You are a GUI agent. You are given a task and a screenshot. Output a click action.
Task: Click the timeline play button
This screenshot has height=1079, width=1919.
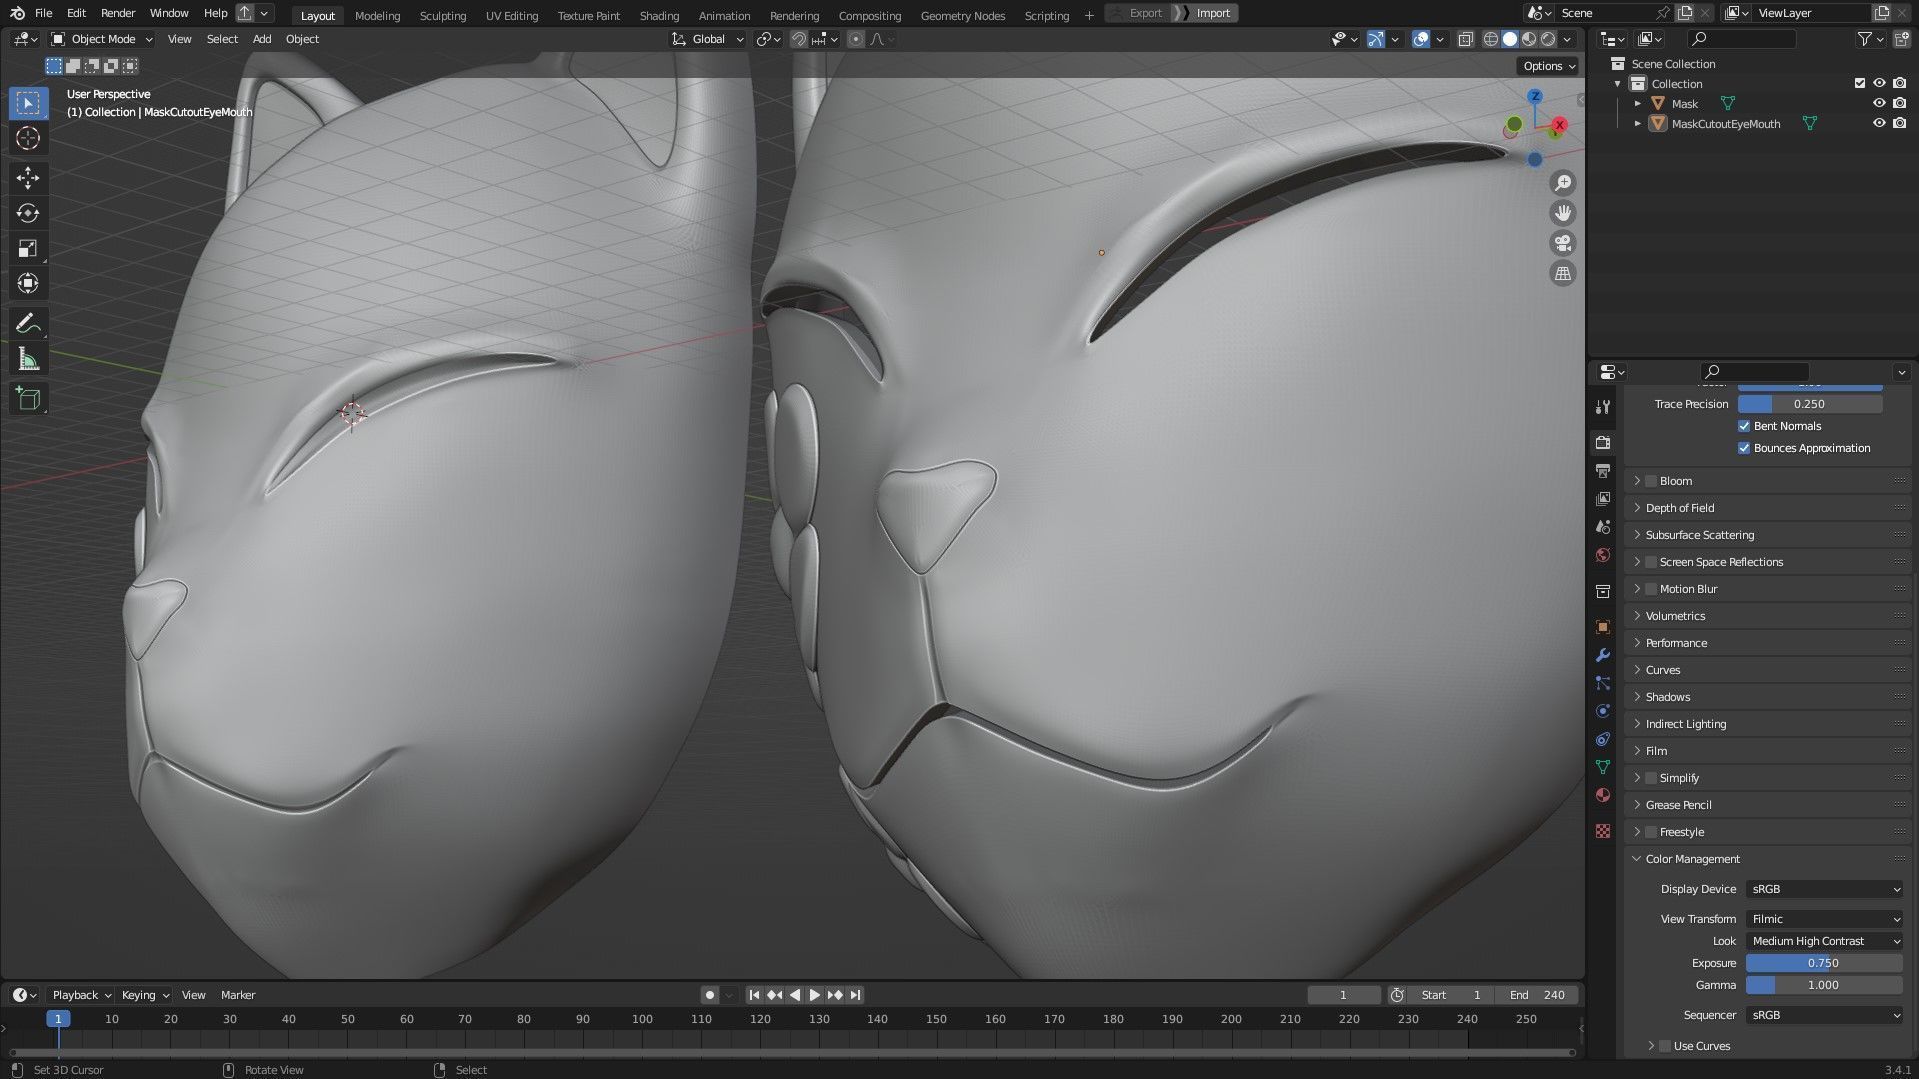tap(814, 995)
